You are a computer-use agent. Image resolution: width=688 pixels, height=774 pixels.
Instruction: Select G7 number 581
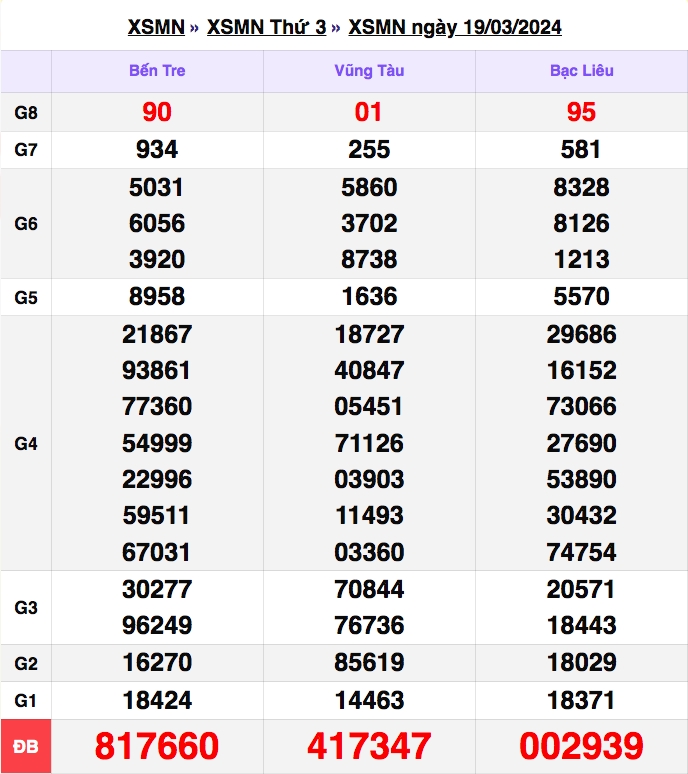pyautogui.click(x=580, y=150)
